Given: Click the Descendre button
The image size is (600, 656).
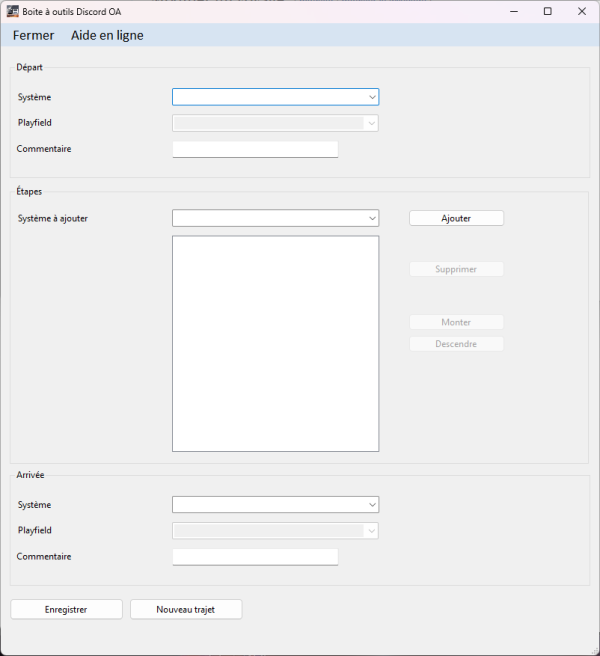Looking at the screenshot, I should 456,344.
